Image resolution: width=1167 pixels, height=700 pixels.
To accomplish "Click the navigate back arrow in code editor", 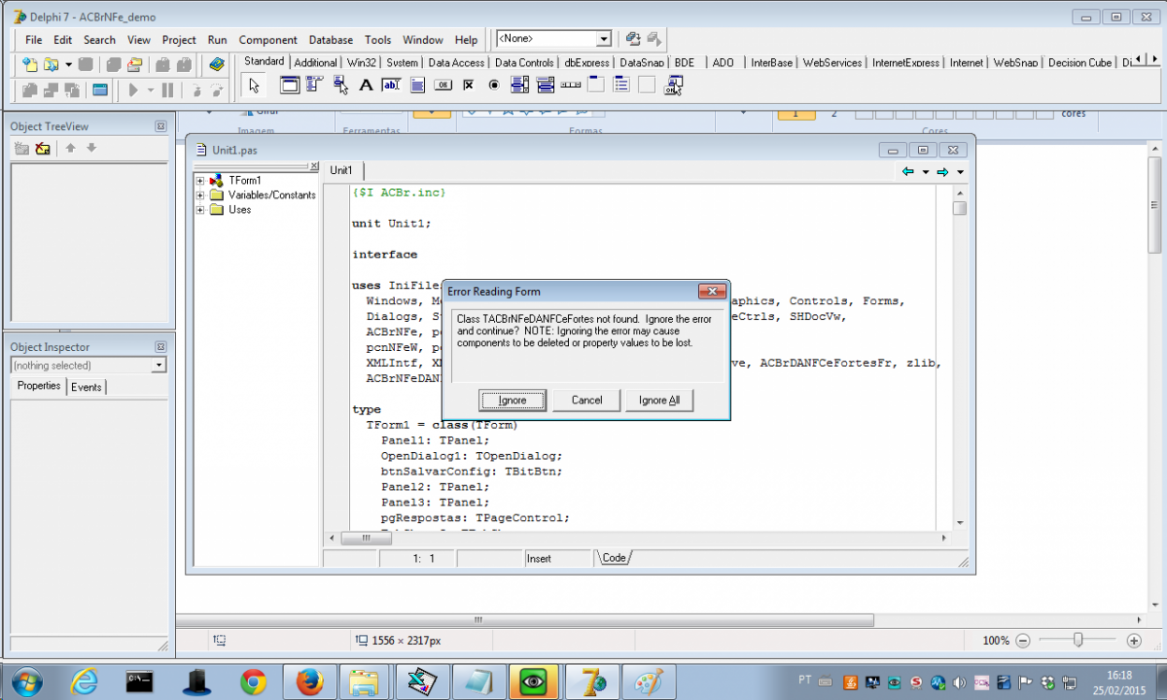I will click(x=908, y=172).
